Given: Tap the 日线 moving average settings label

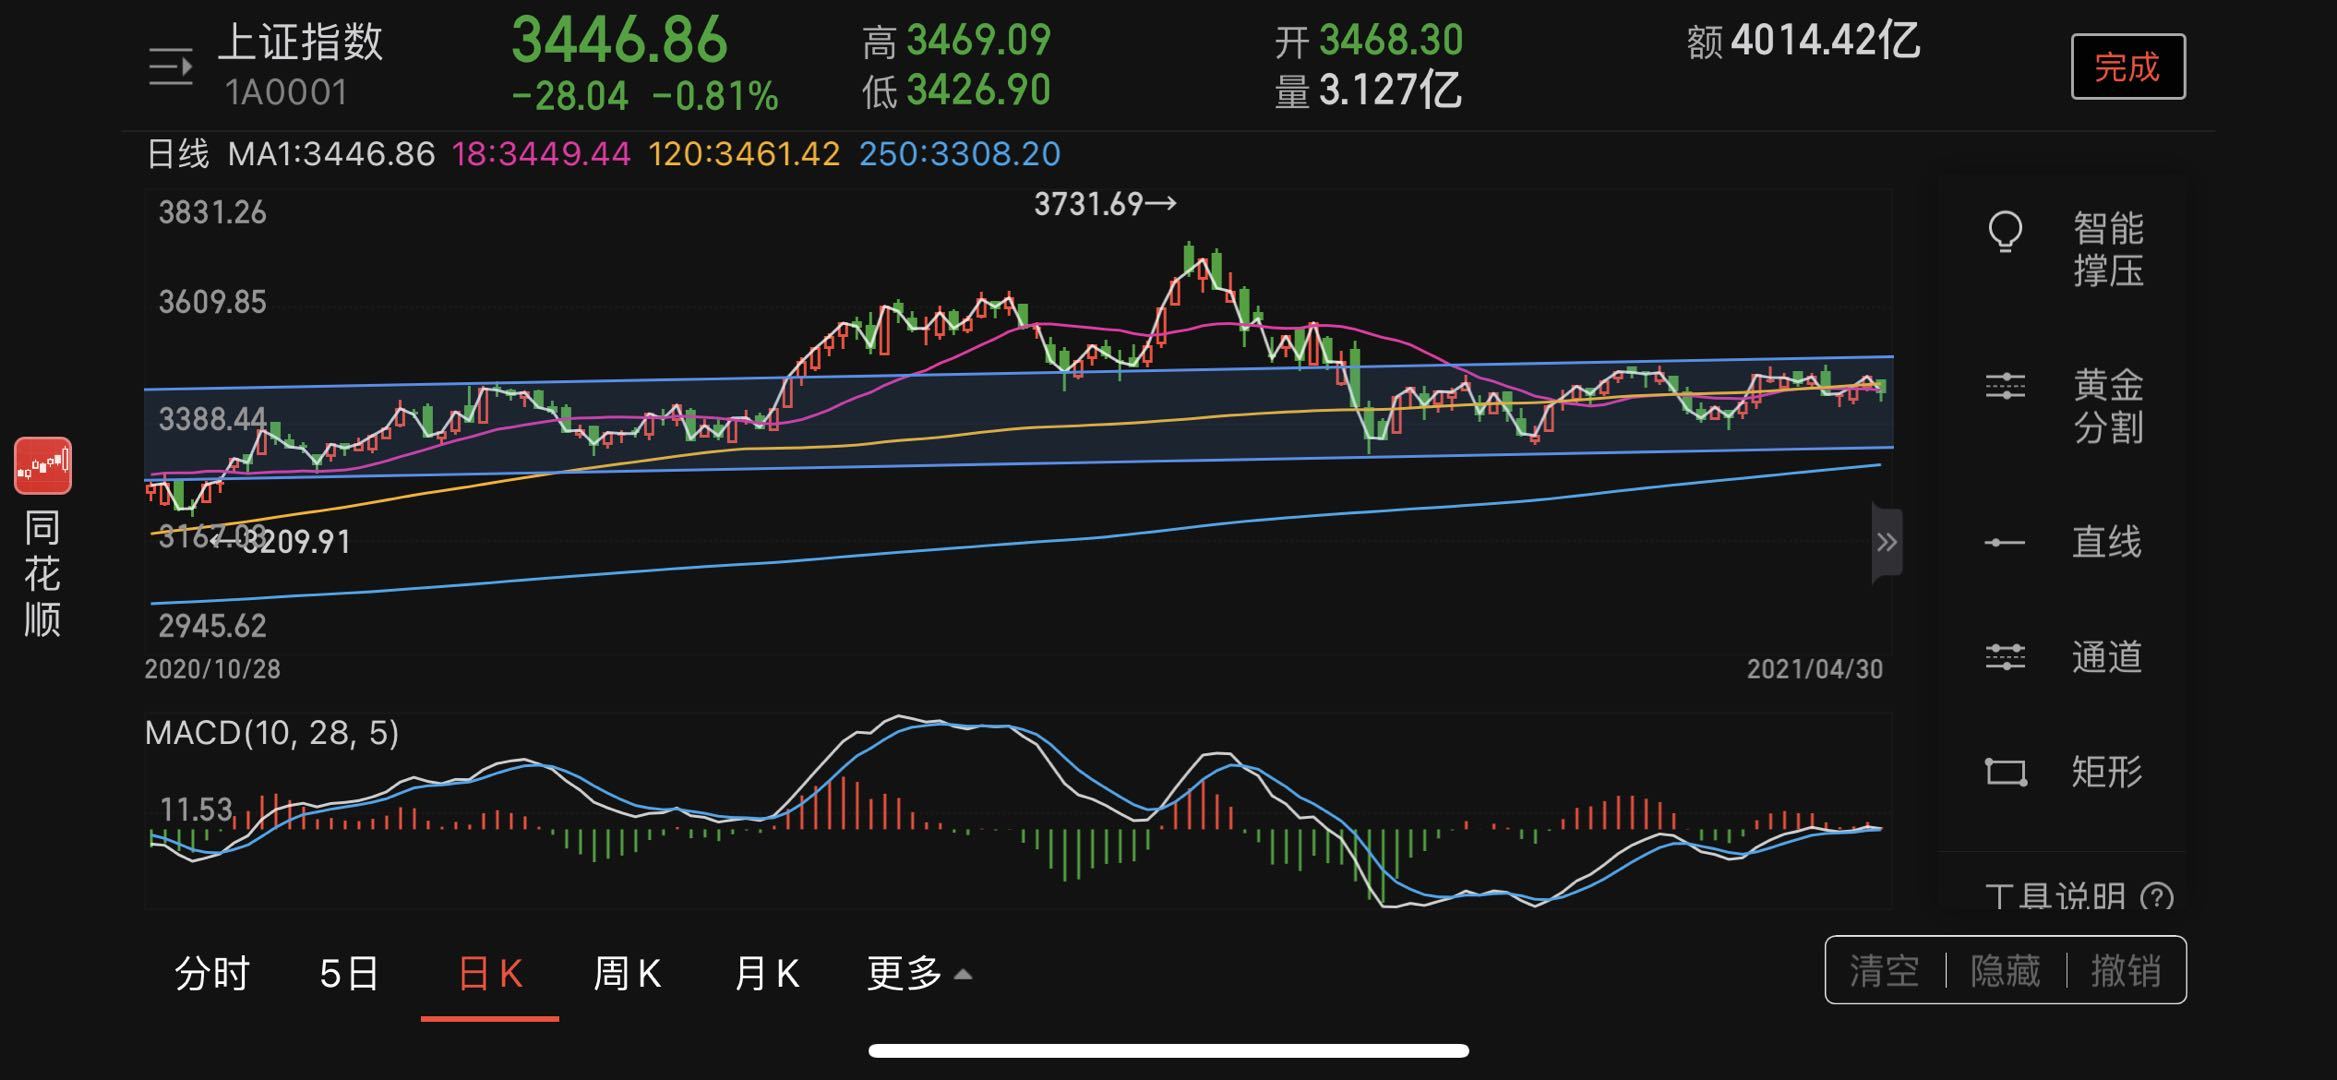Looking at the screenshot, I should click(177, 154).
